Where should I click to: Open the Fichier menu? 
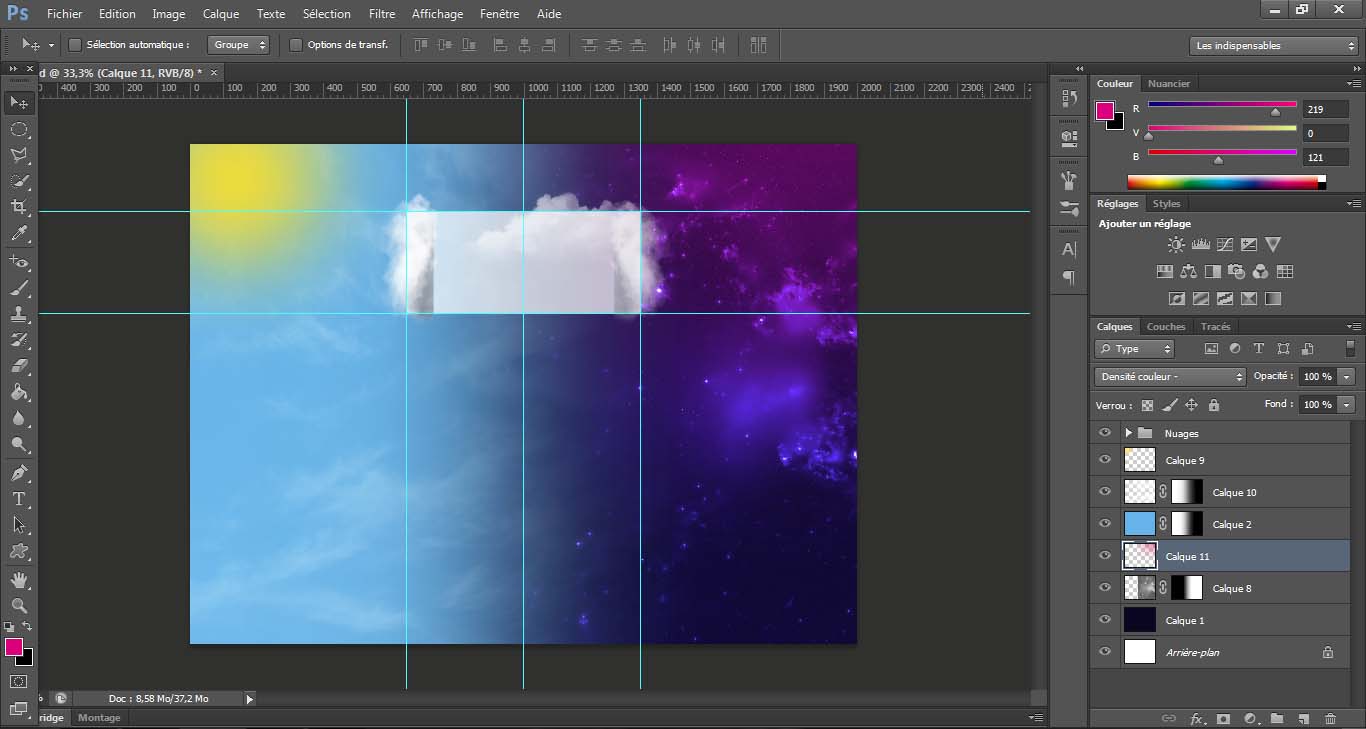(65, 14)
